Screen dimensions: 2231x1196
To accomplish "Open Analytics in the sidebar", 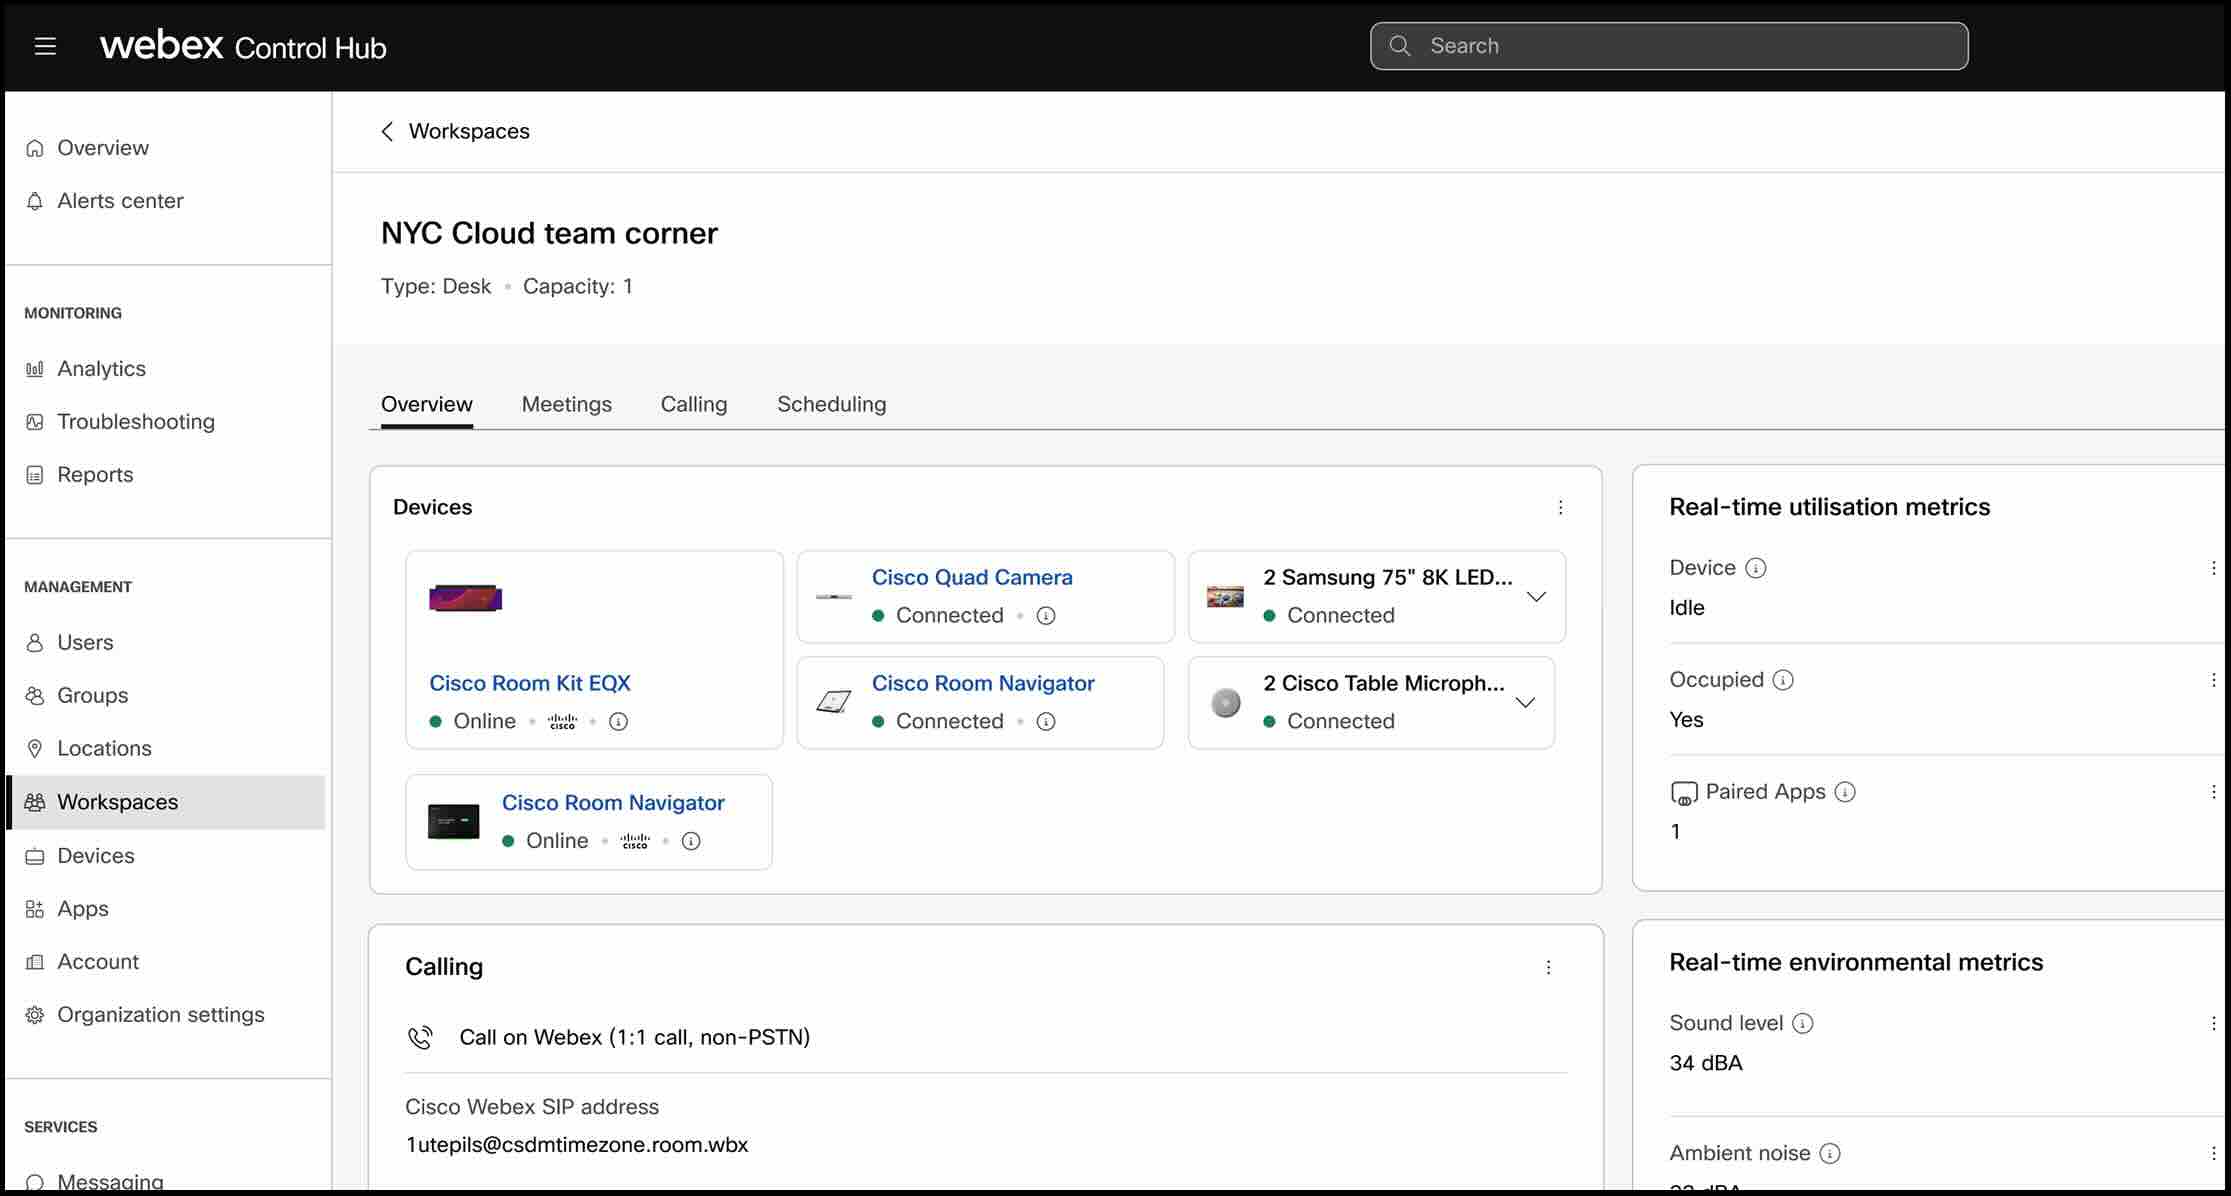I will pyautogui.click(x=101, y=369).
